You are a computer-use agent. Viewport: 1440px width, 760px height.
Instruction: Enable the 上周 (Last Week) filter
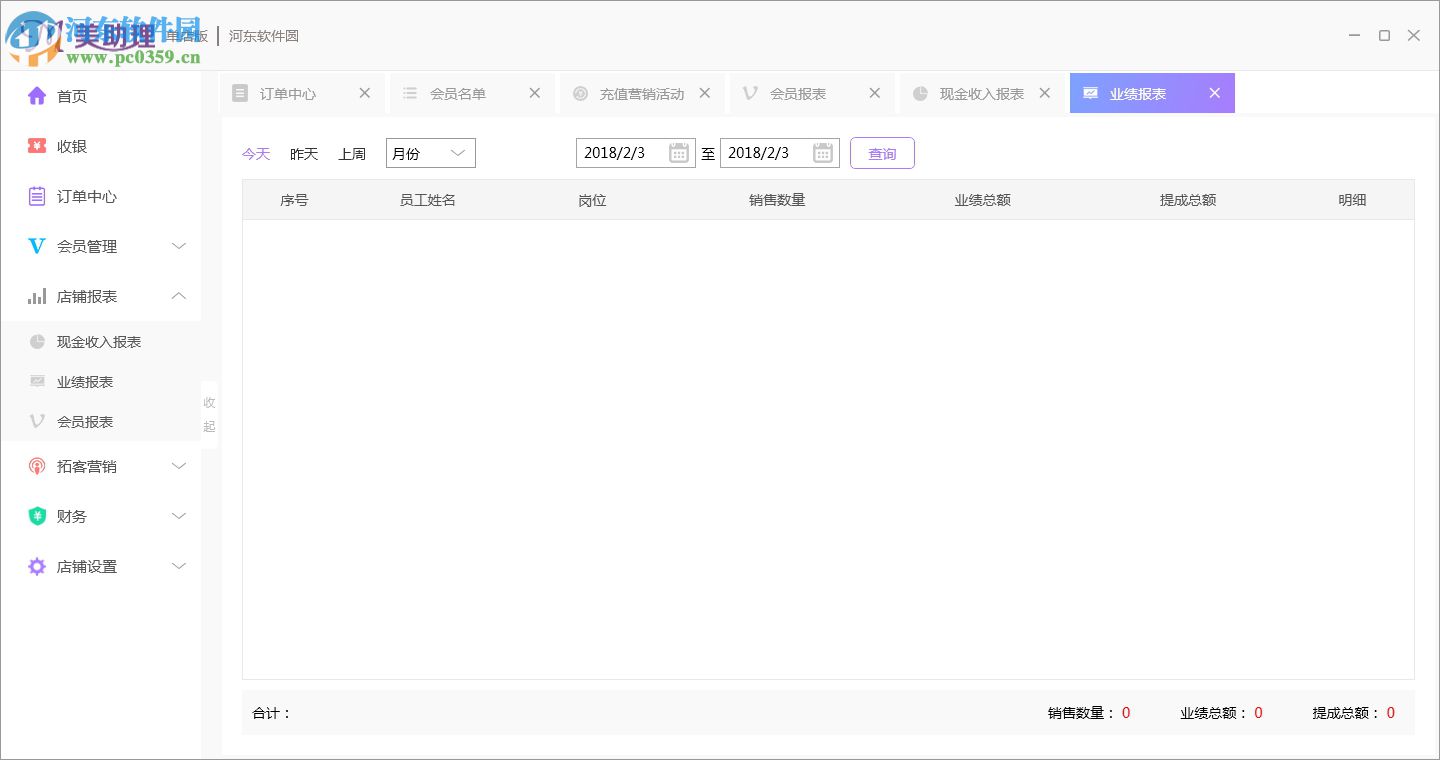point(352,153)
